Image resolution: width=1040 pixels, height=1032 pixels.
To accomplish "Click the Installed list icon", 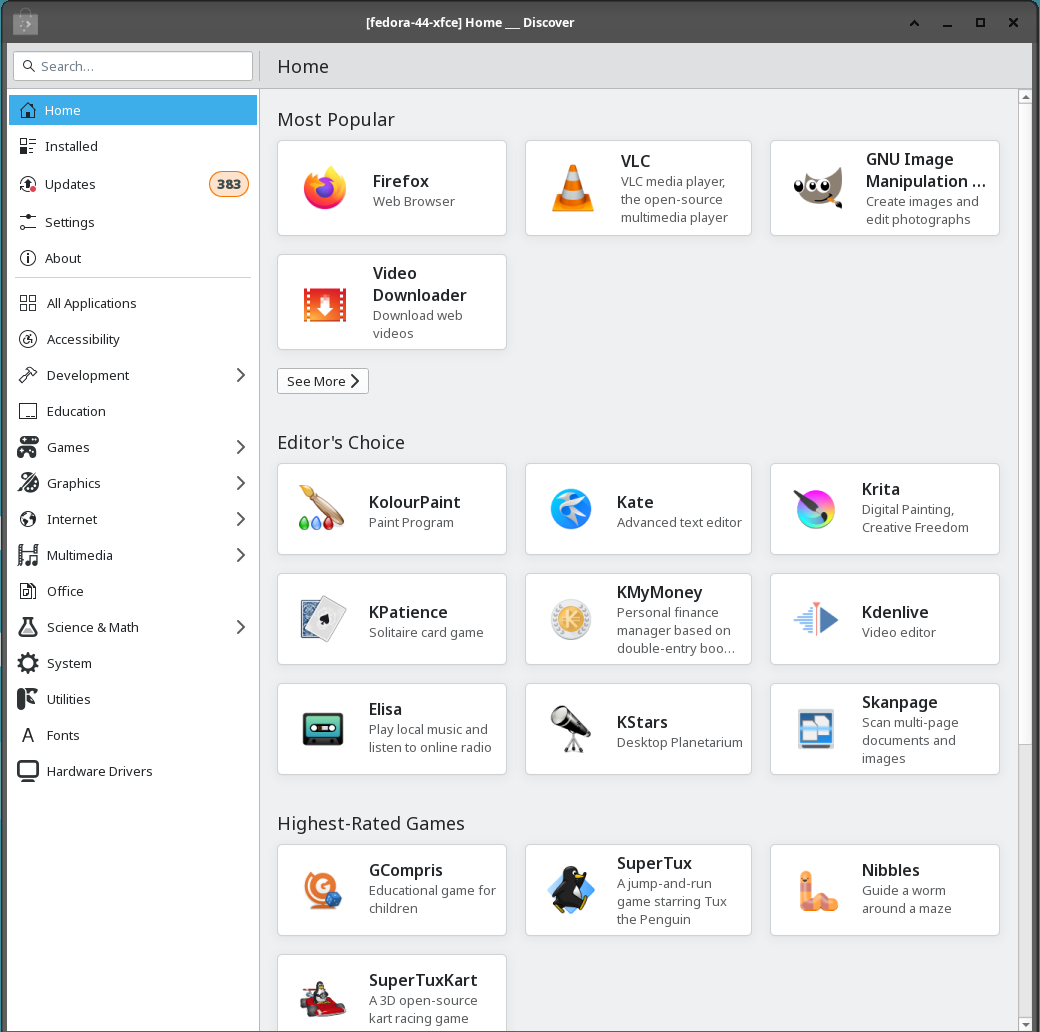I will (28, 146).
